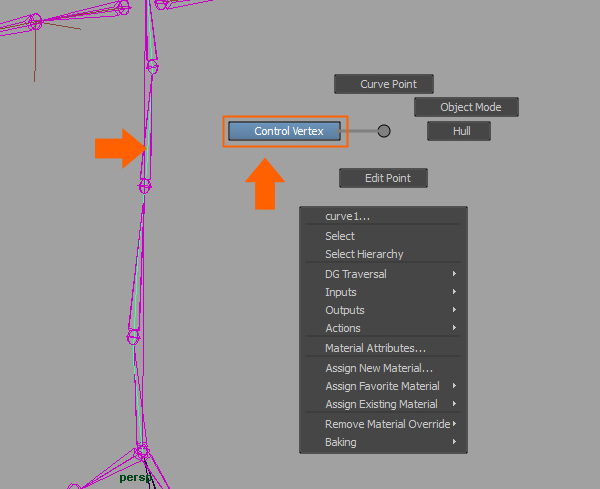Switch to Object Mode
This screenshot has width=600, height=489.
coord(466,107)
